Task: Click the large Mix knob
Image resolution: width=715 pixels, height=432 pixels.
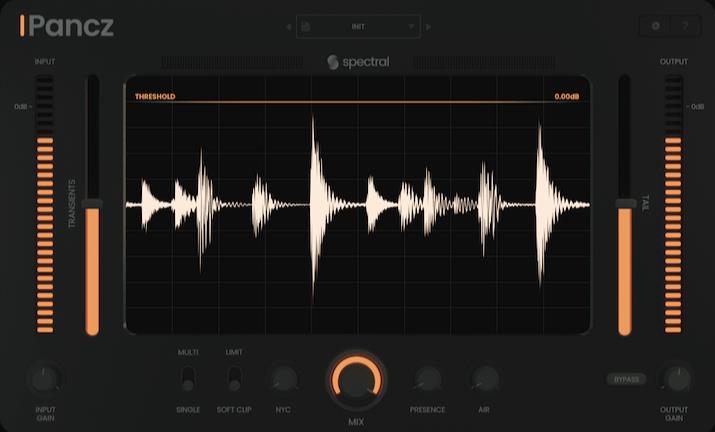Action: click(x=357, y=380)
